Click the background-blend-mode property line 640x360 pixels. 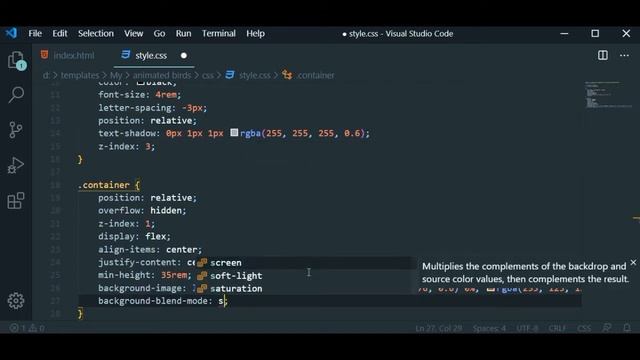tap(163, 301)
